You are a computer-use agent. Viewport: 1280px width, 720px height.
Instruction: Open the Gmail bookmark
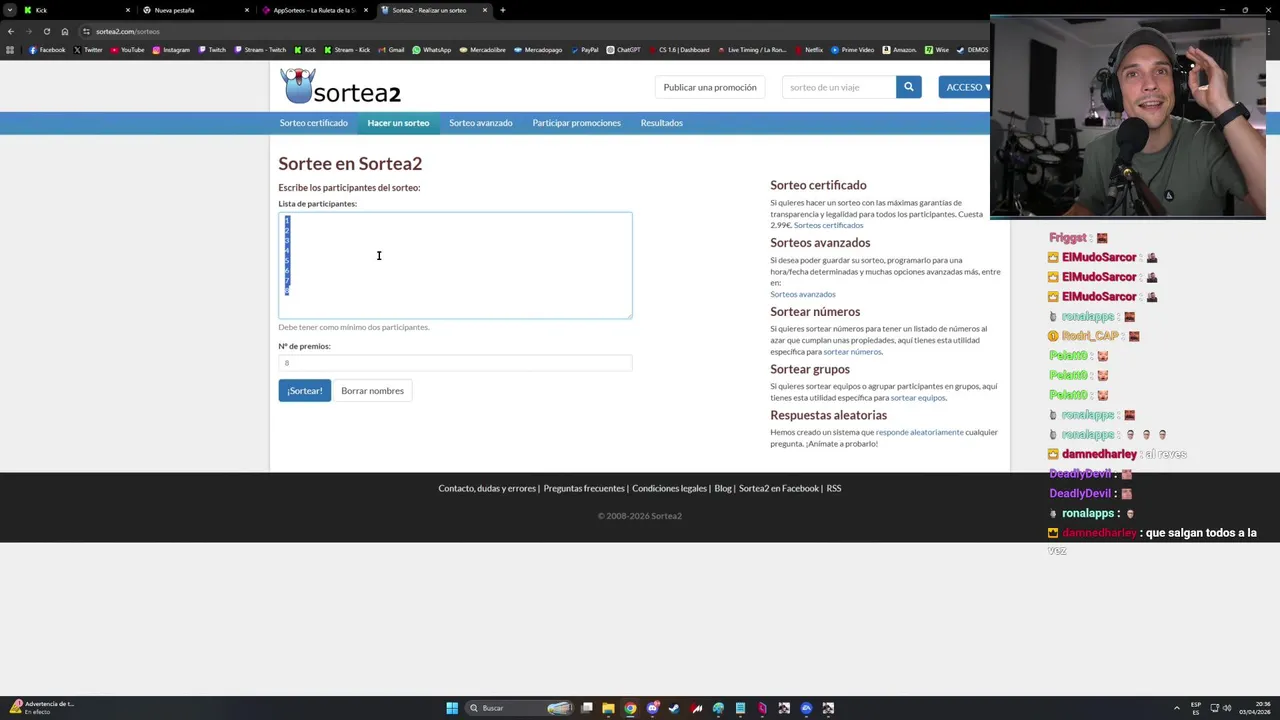click(x=391, y=50)
